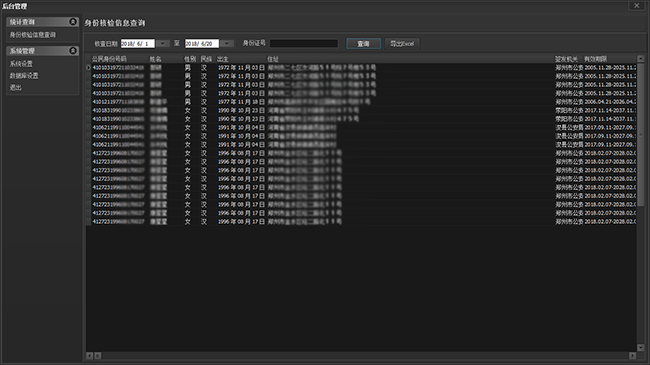Select 退出 in the sidebar
This screenshot has height=365, width=650.
coord(15,88)
